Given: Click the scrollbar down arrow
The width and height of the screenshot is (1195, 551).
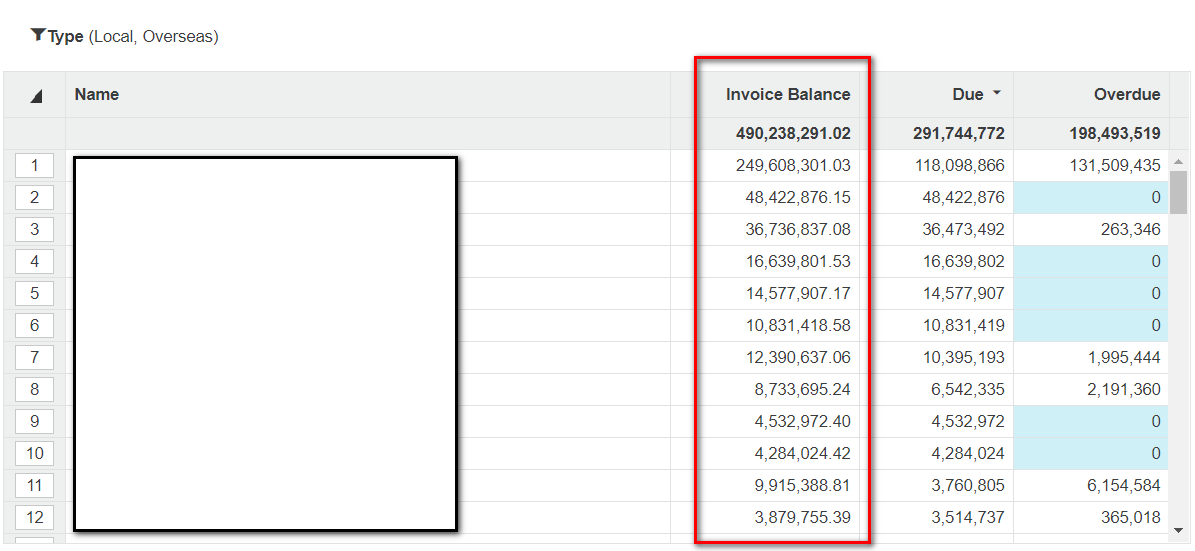Looking at the screenshot, I should tap(1178, 530).
